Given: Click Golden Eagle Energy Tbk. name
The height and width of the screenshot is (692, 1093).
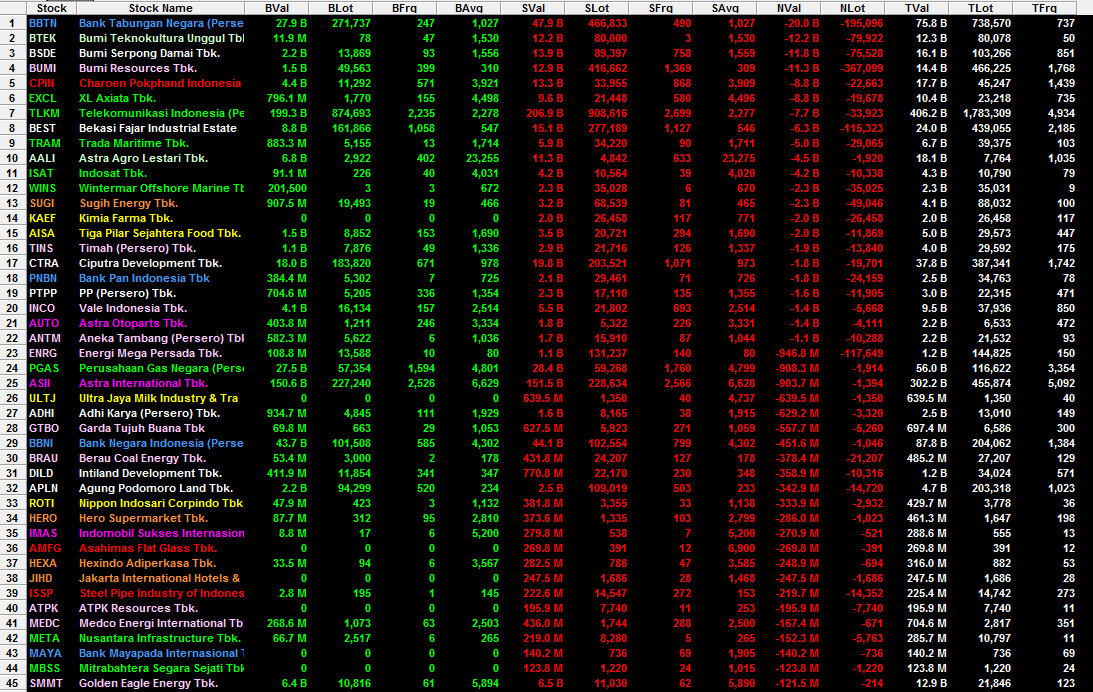Looking at the screenshot, I should (x=148, y=684).
